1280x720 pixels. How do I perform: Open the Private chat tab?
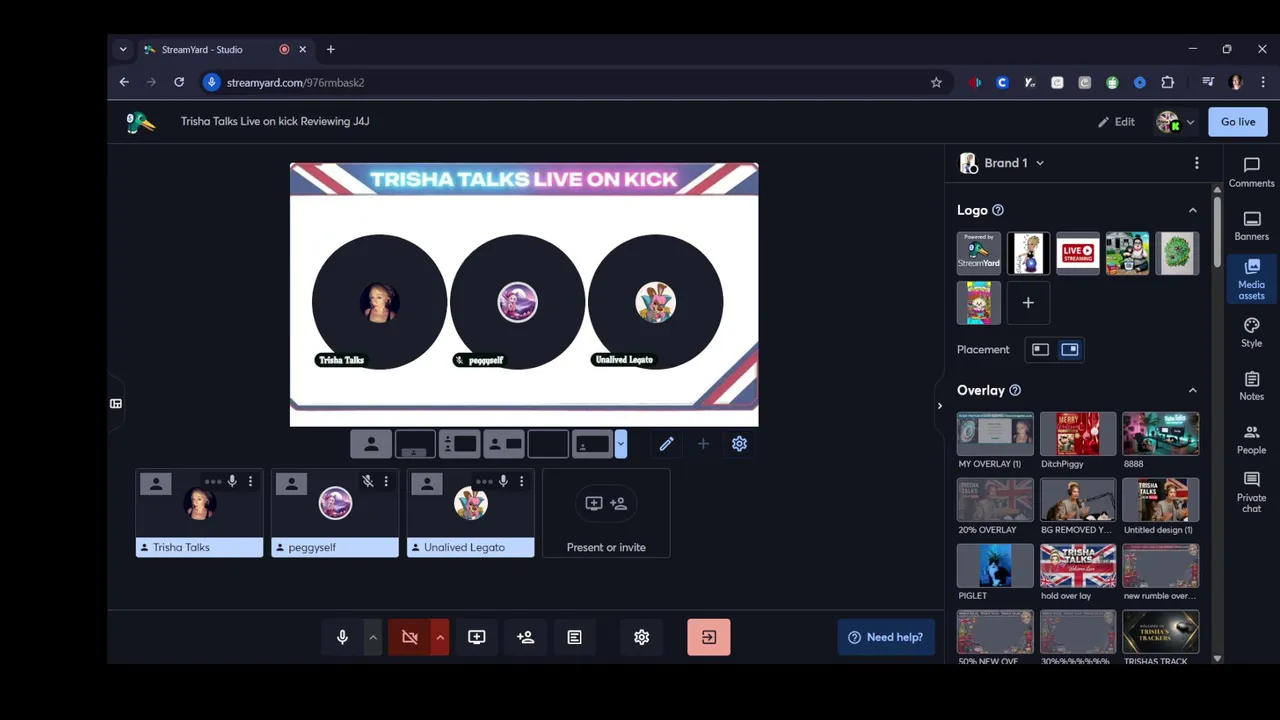(x=1251, y=493)
